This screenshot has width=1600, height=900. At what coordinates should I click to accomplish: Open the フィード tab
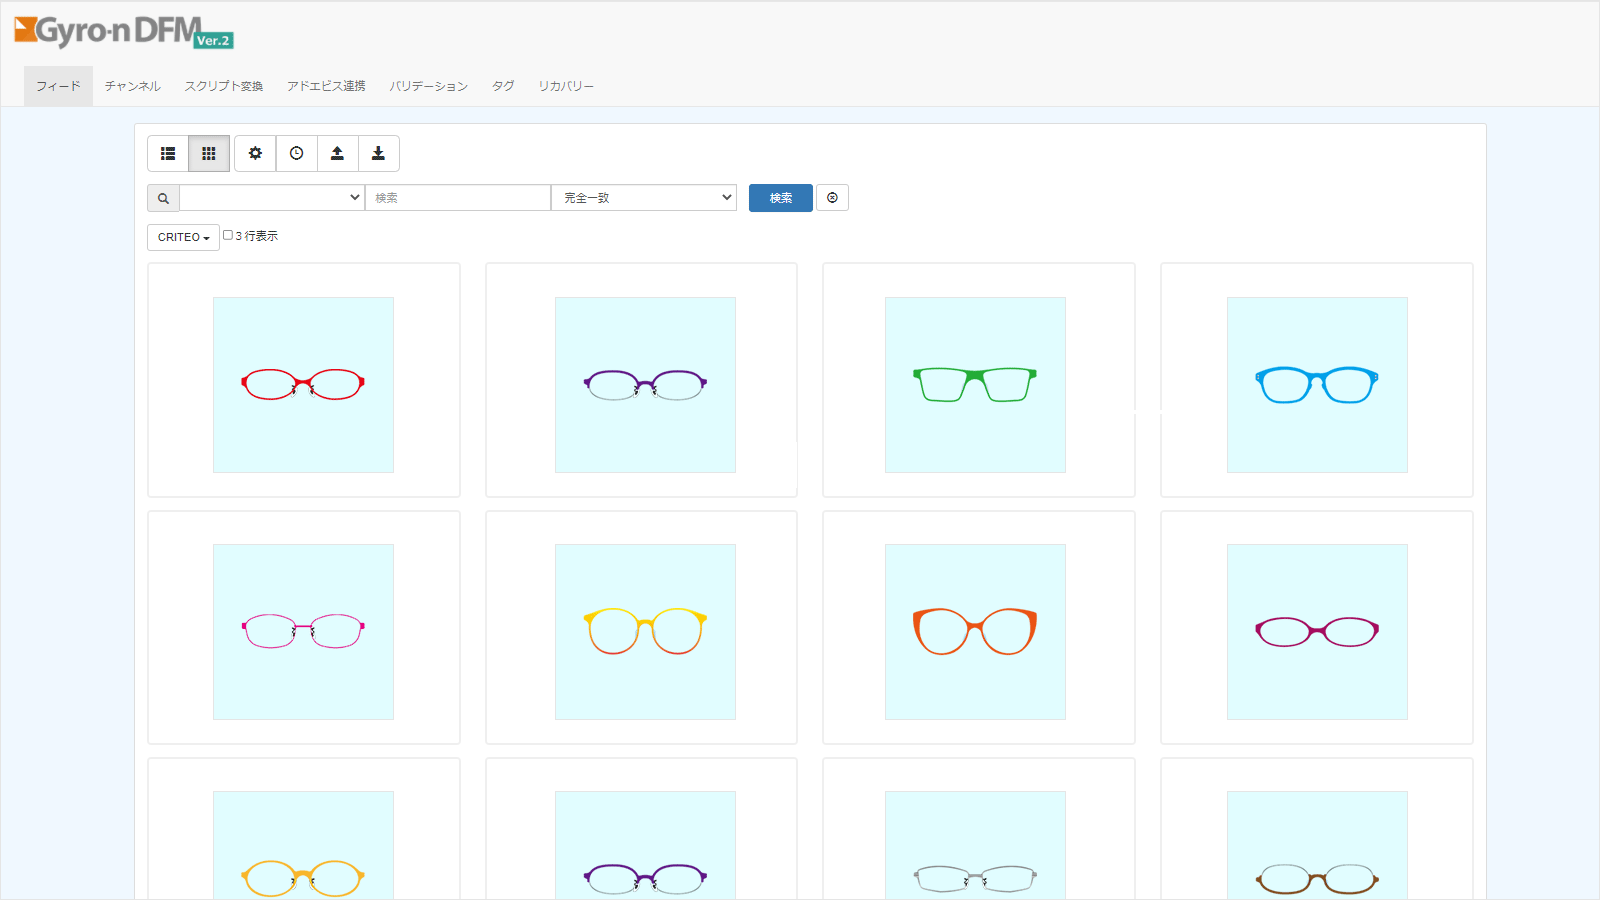(x=58, y=86)
